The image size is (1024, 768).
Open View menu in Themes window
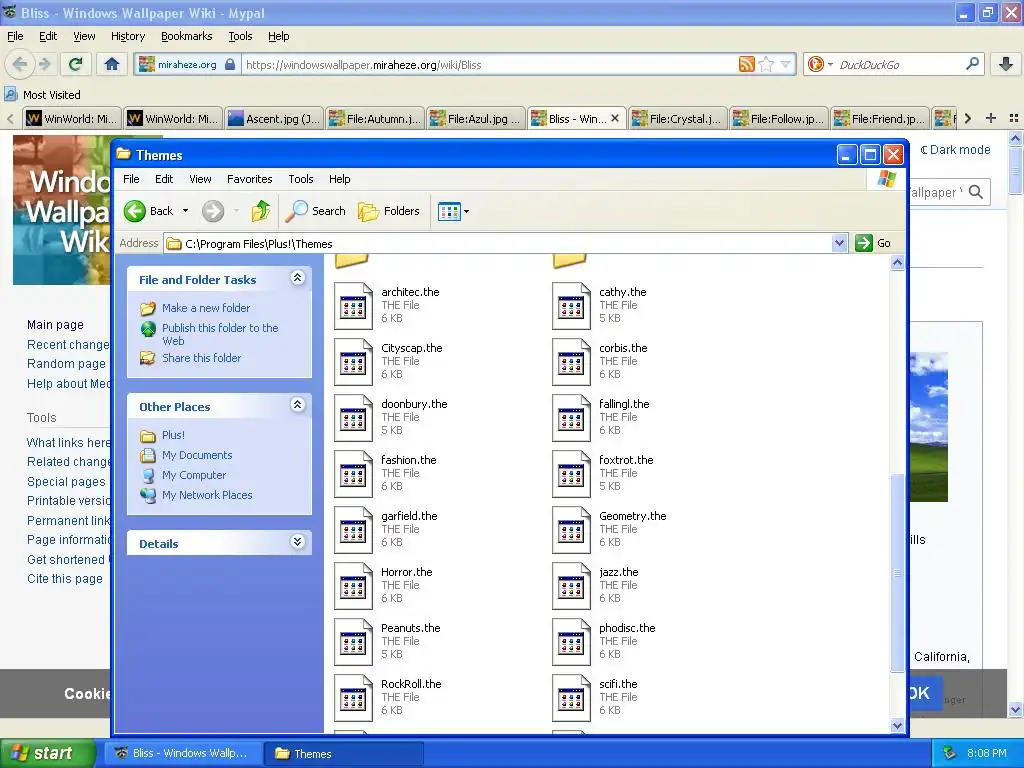coord(200,179)
